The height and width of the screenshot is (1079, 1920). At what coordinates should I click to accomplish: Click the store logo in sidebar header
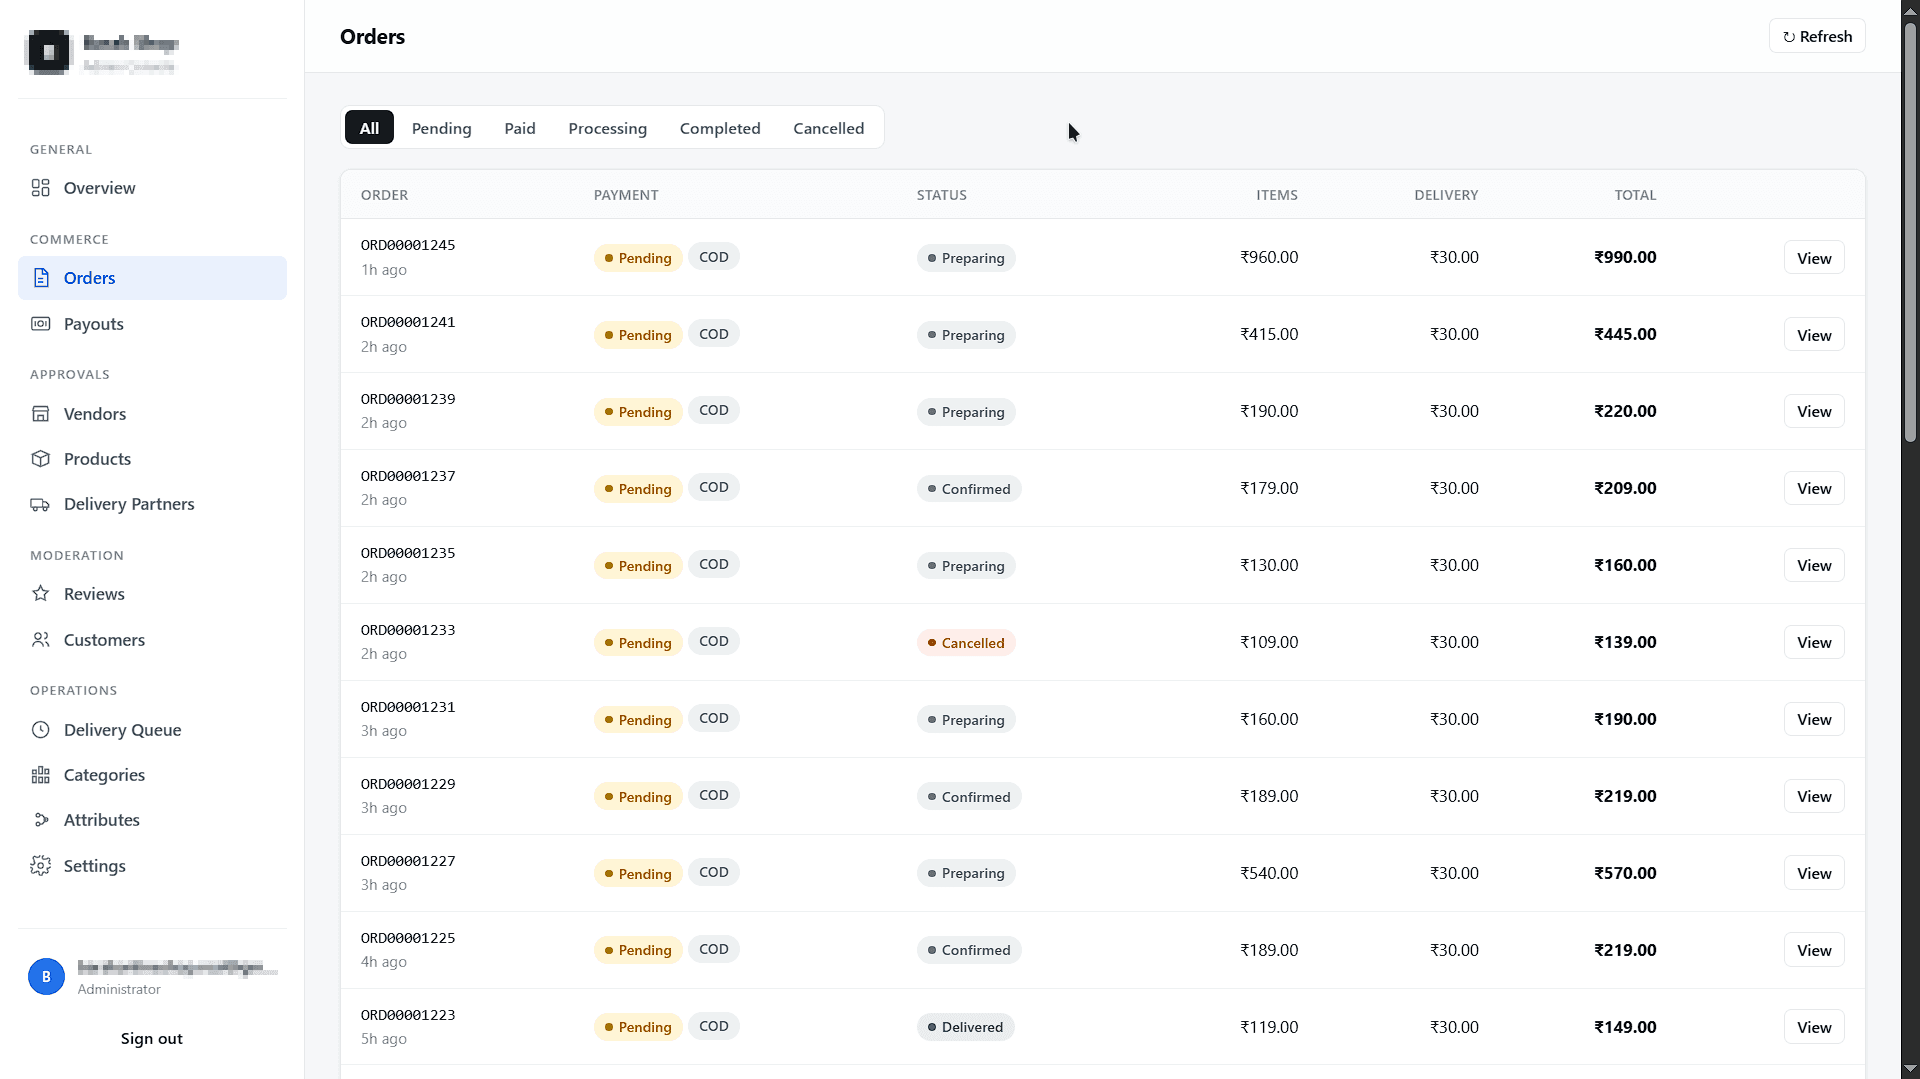pyautogui.click(x=48, y=52)
